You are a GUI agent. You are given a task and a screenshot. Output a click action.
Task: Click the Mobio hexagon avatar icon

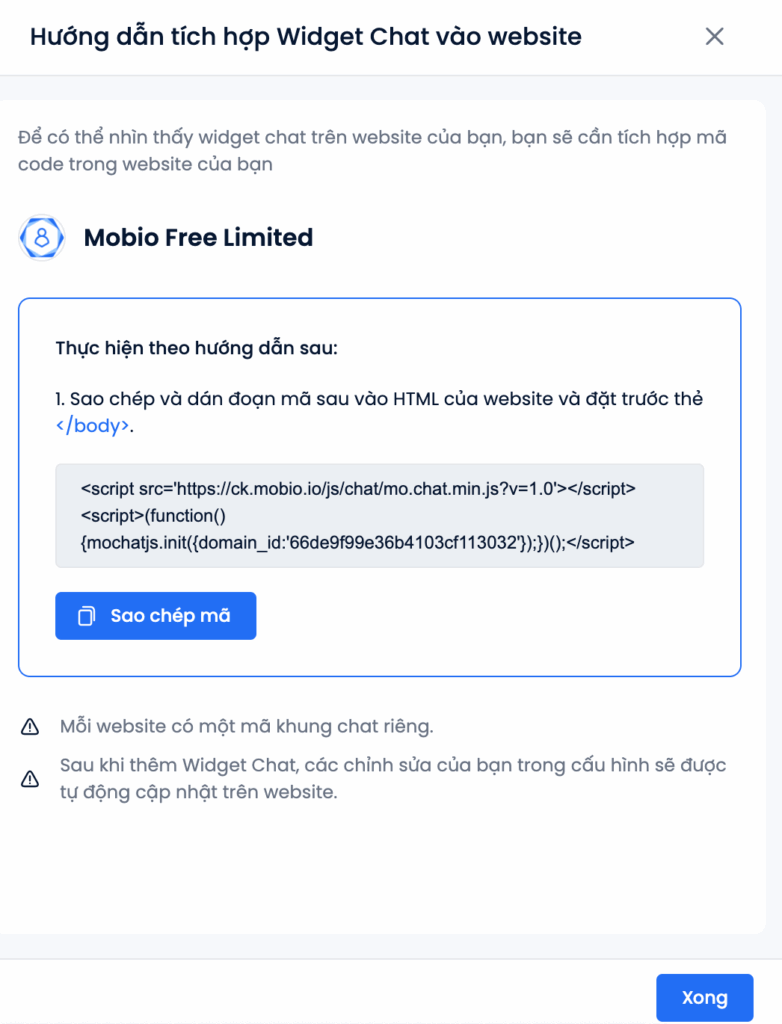pos(42,237)
